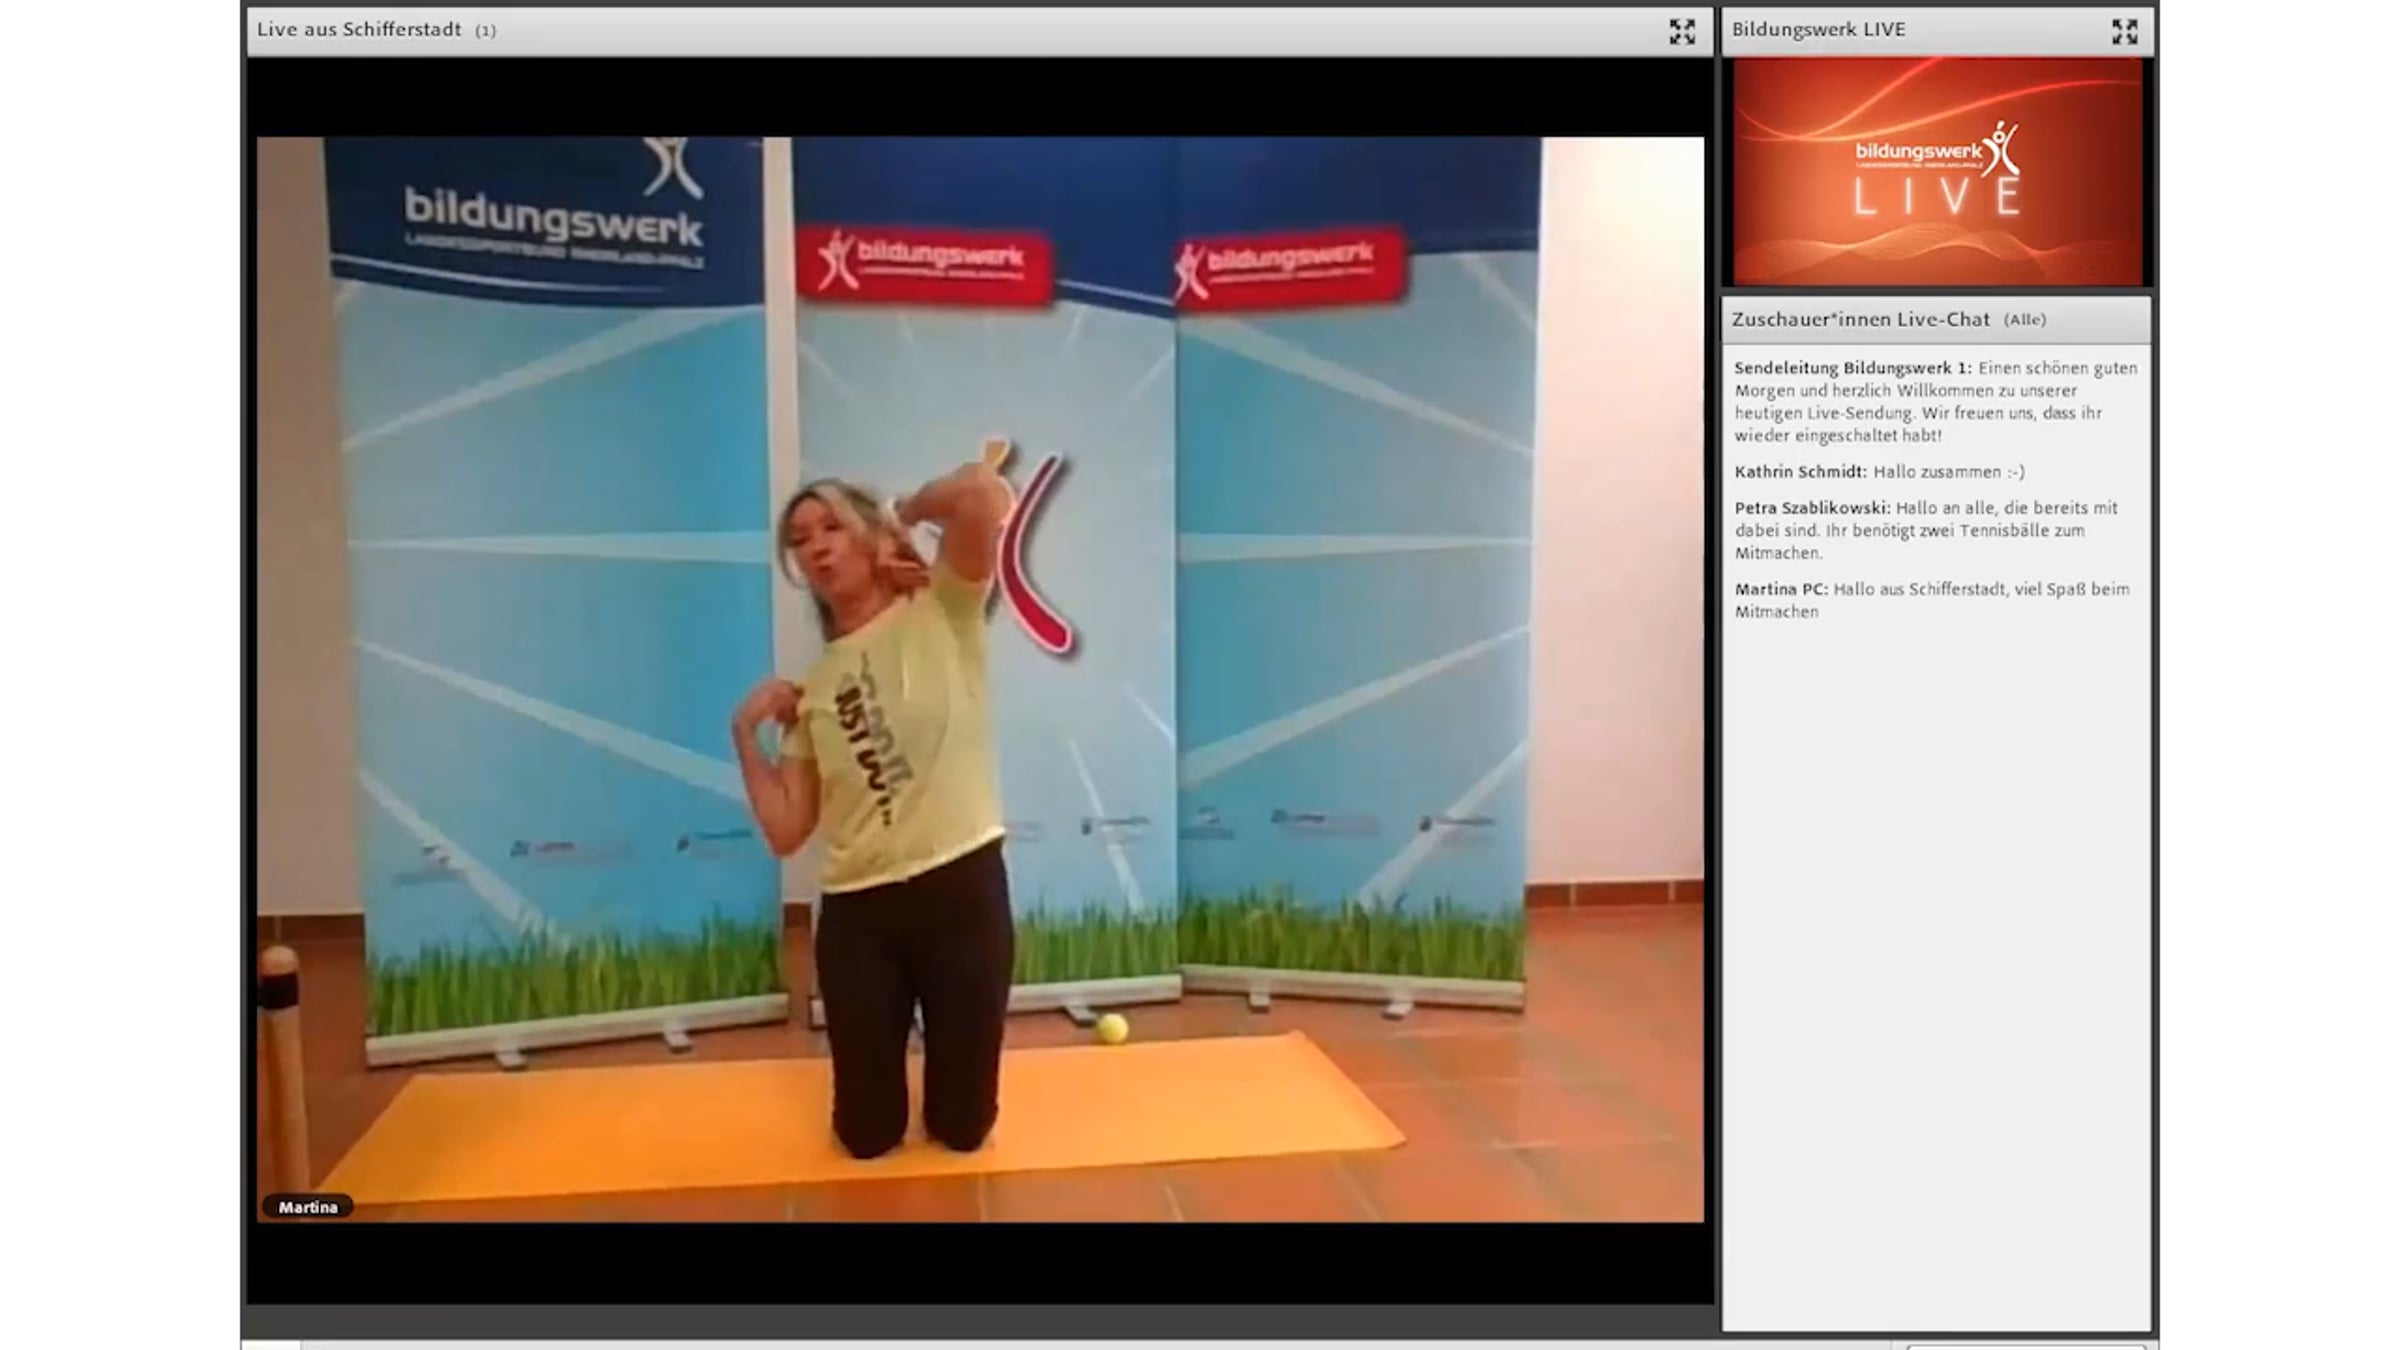Click sender name Sendeleitung Bildungswerk 1
Screen dimensions: 2400x1350
click(1852, 368)
